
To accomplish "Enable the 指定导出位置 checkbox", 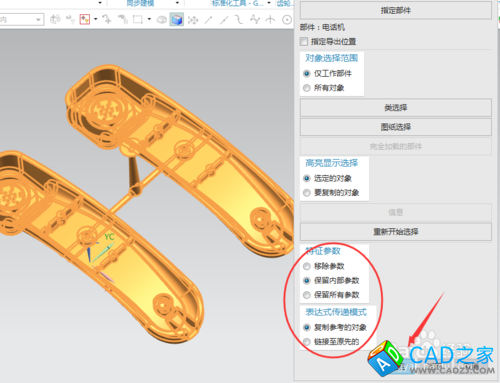I will click(304, 42).
